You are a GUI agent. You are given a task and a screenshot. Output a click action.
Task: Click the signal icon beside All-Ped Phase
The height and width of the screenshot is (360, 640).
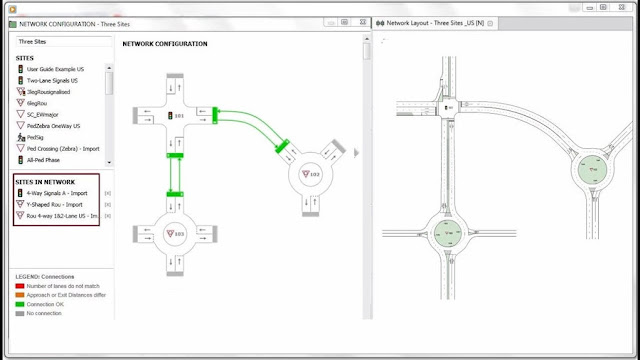[x=20, y=160]
